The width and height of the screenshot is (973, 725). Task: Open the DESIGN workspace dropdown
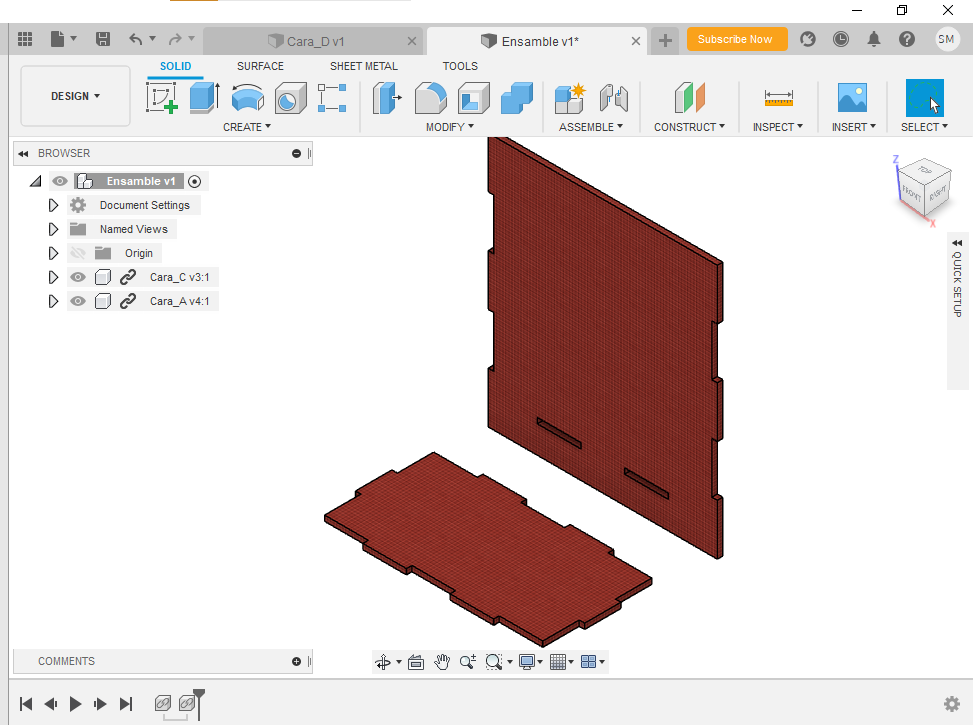point(75,96)
